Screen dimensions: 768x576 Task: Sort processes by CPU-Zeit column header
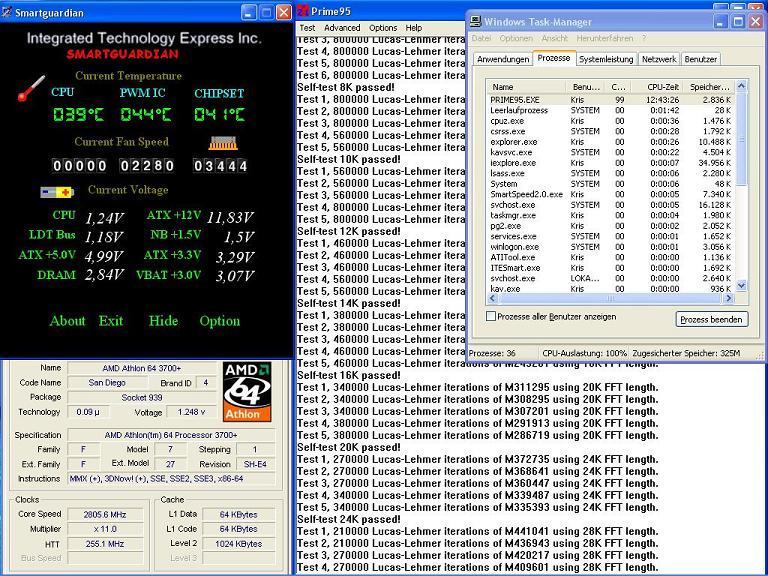[656, 87]
